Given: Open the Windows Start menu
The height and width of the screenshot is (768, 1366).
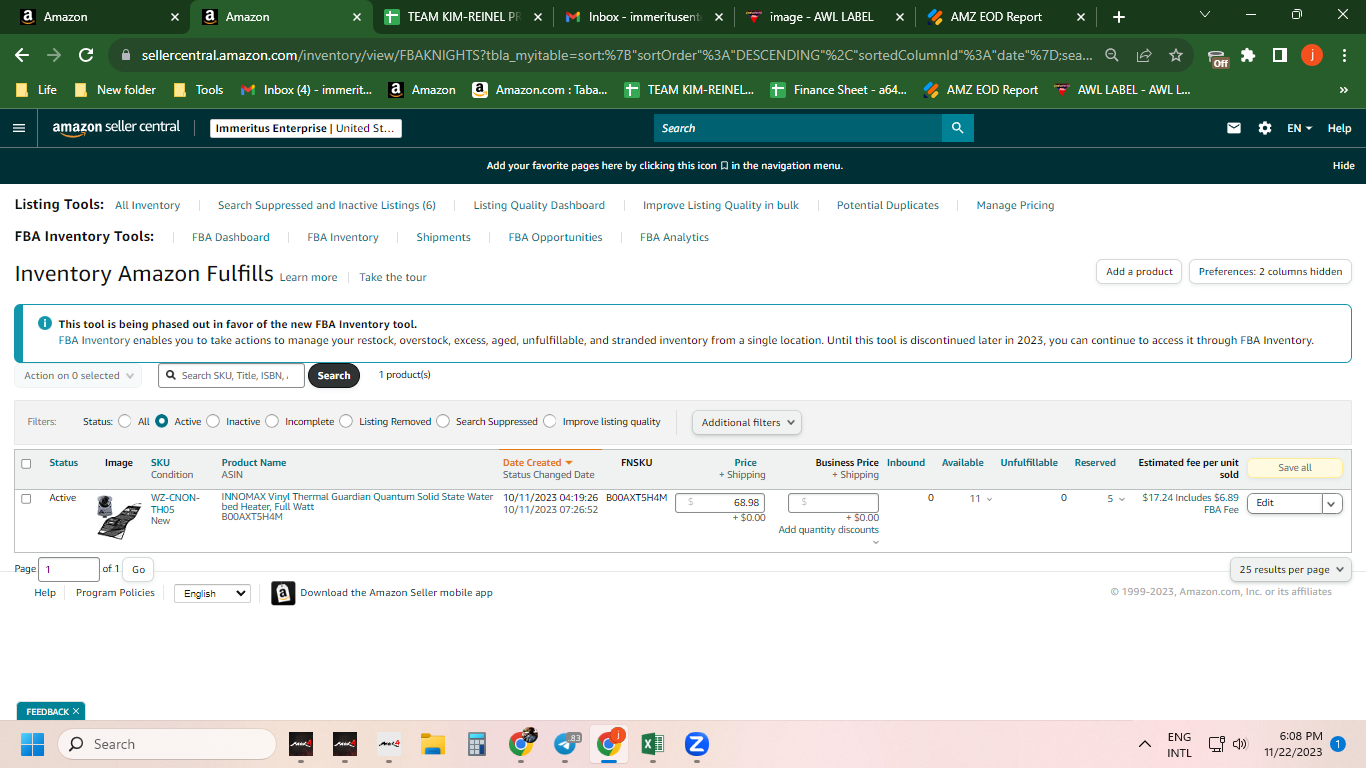Looking at the screenshot, I should point(33,744).
